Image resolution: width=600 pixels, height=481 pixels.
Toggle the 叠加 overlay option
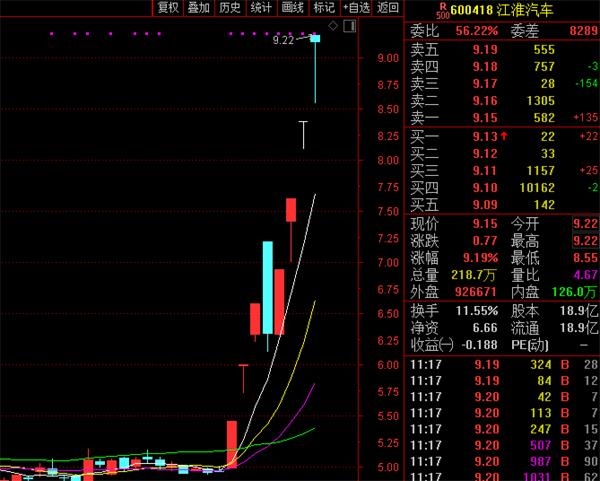click(x=199, y=8)
